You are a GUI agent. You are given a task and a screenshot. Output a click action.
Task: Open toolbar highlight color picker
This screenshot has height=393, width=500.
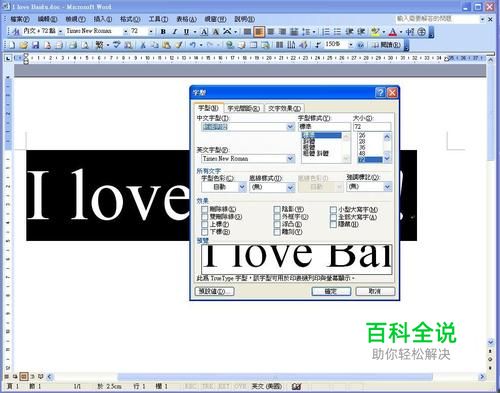(x=383, y=32)
